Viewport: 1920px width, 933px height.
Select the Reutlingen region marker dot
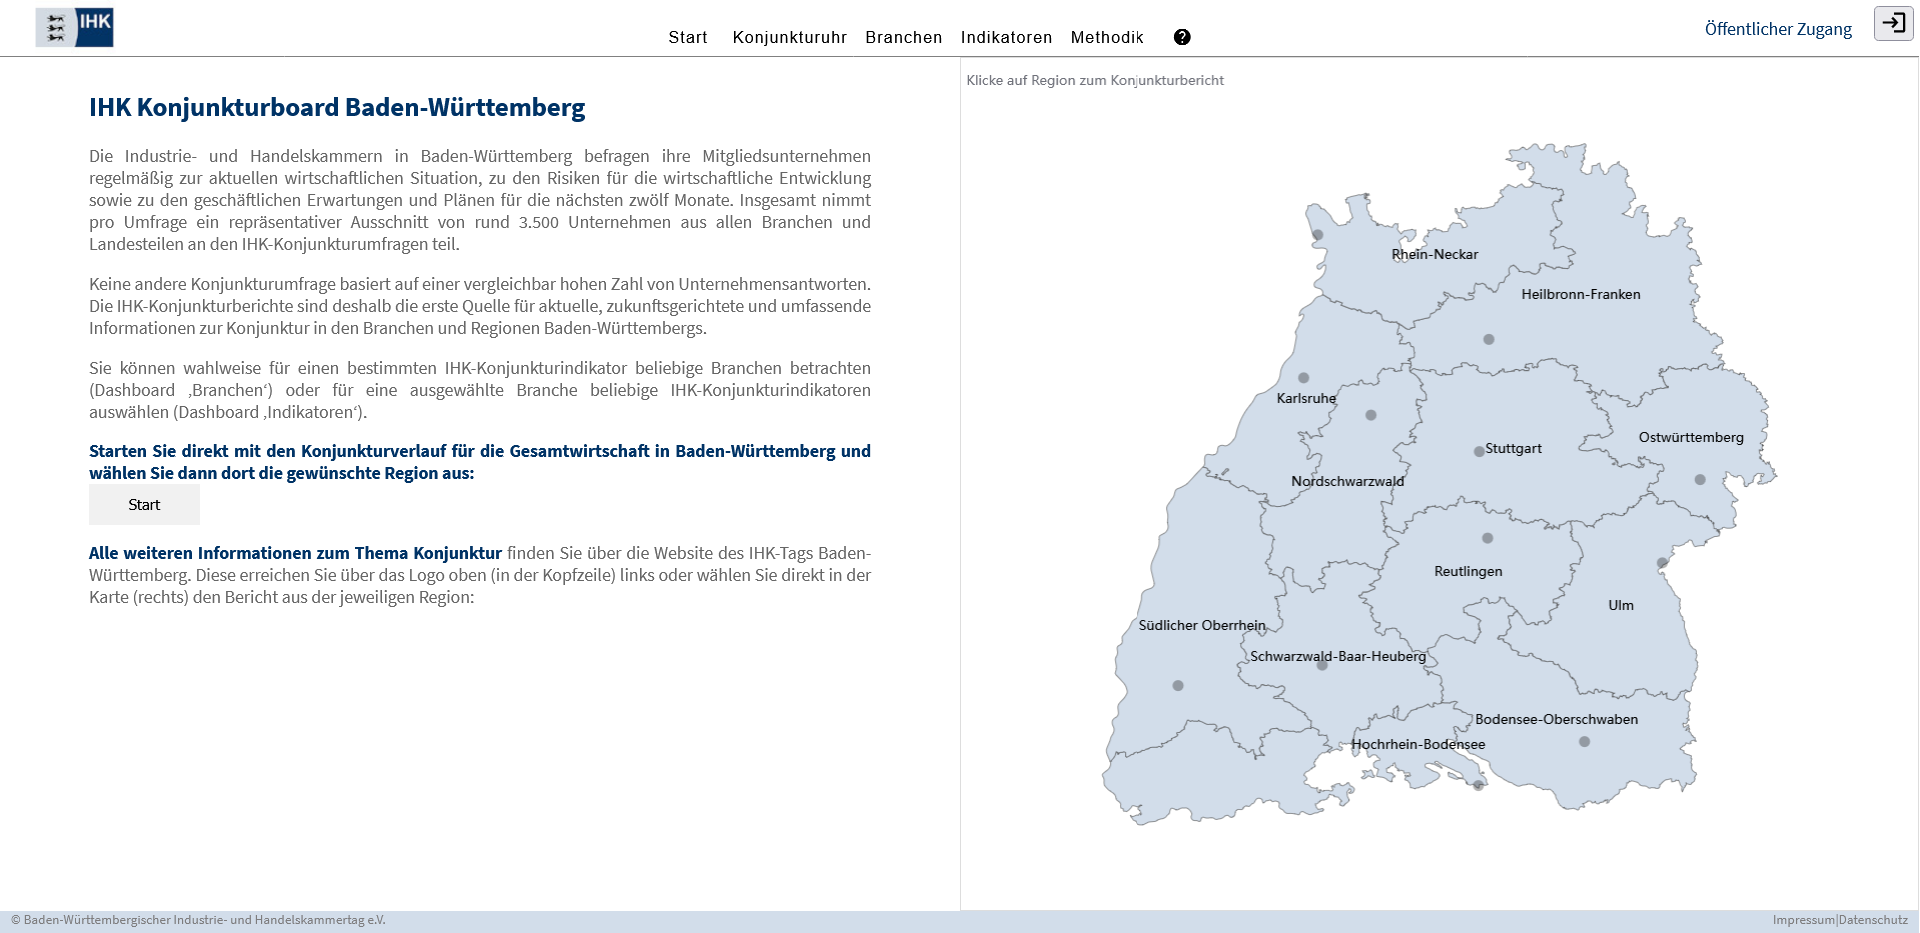1487,539
